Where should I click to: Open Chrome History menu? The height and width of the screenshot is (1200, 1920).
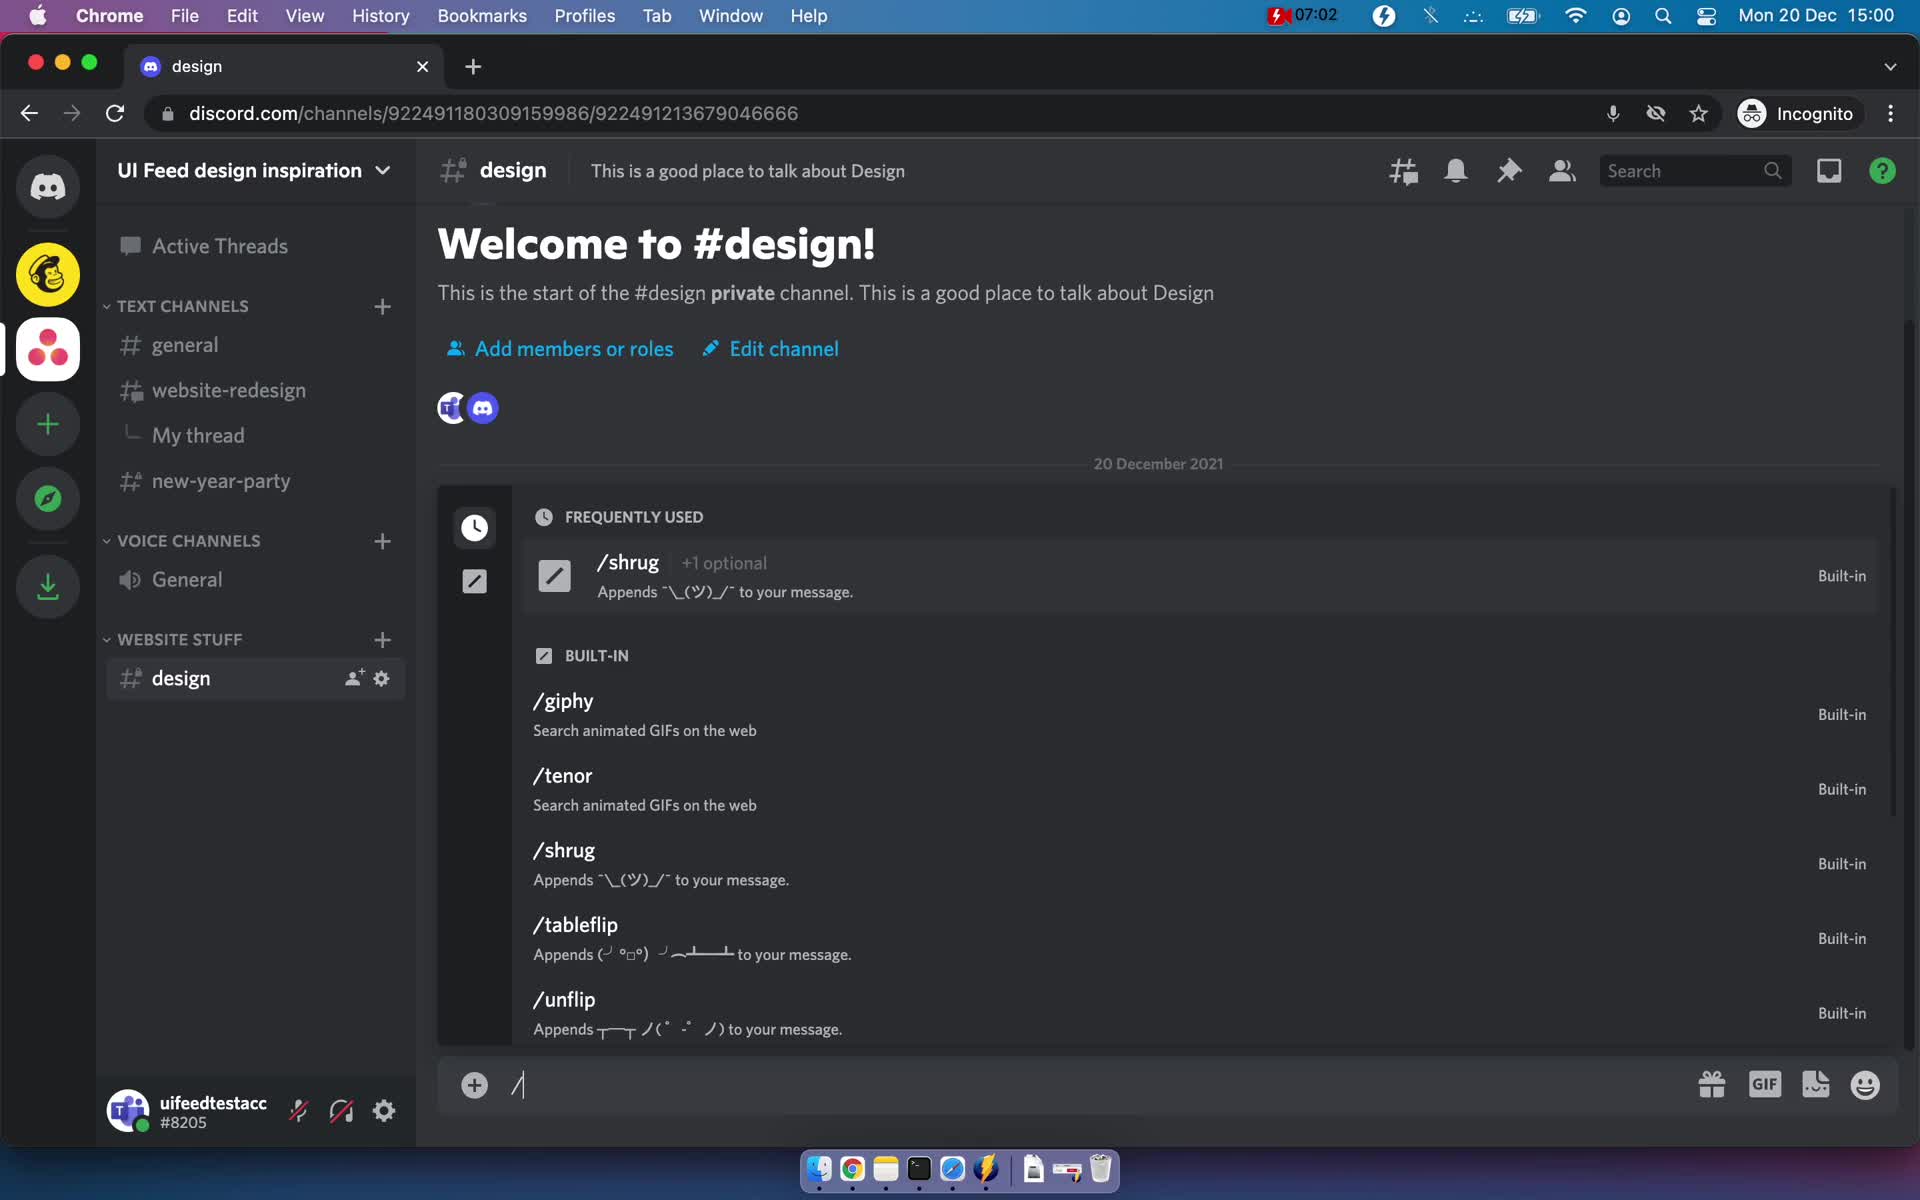click(x=380, y=16)
